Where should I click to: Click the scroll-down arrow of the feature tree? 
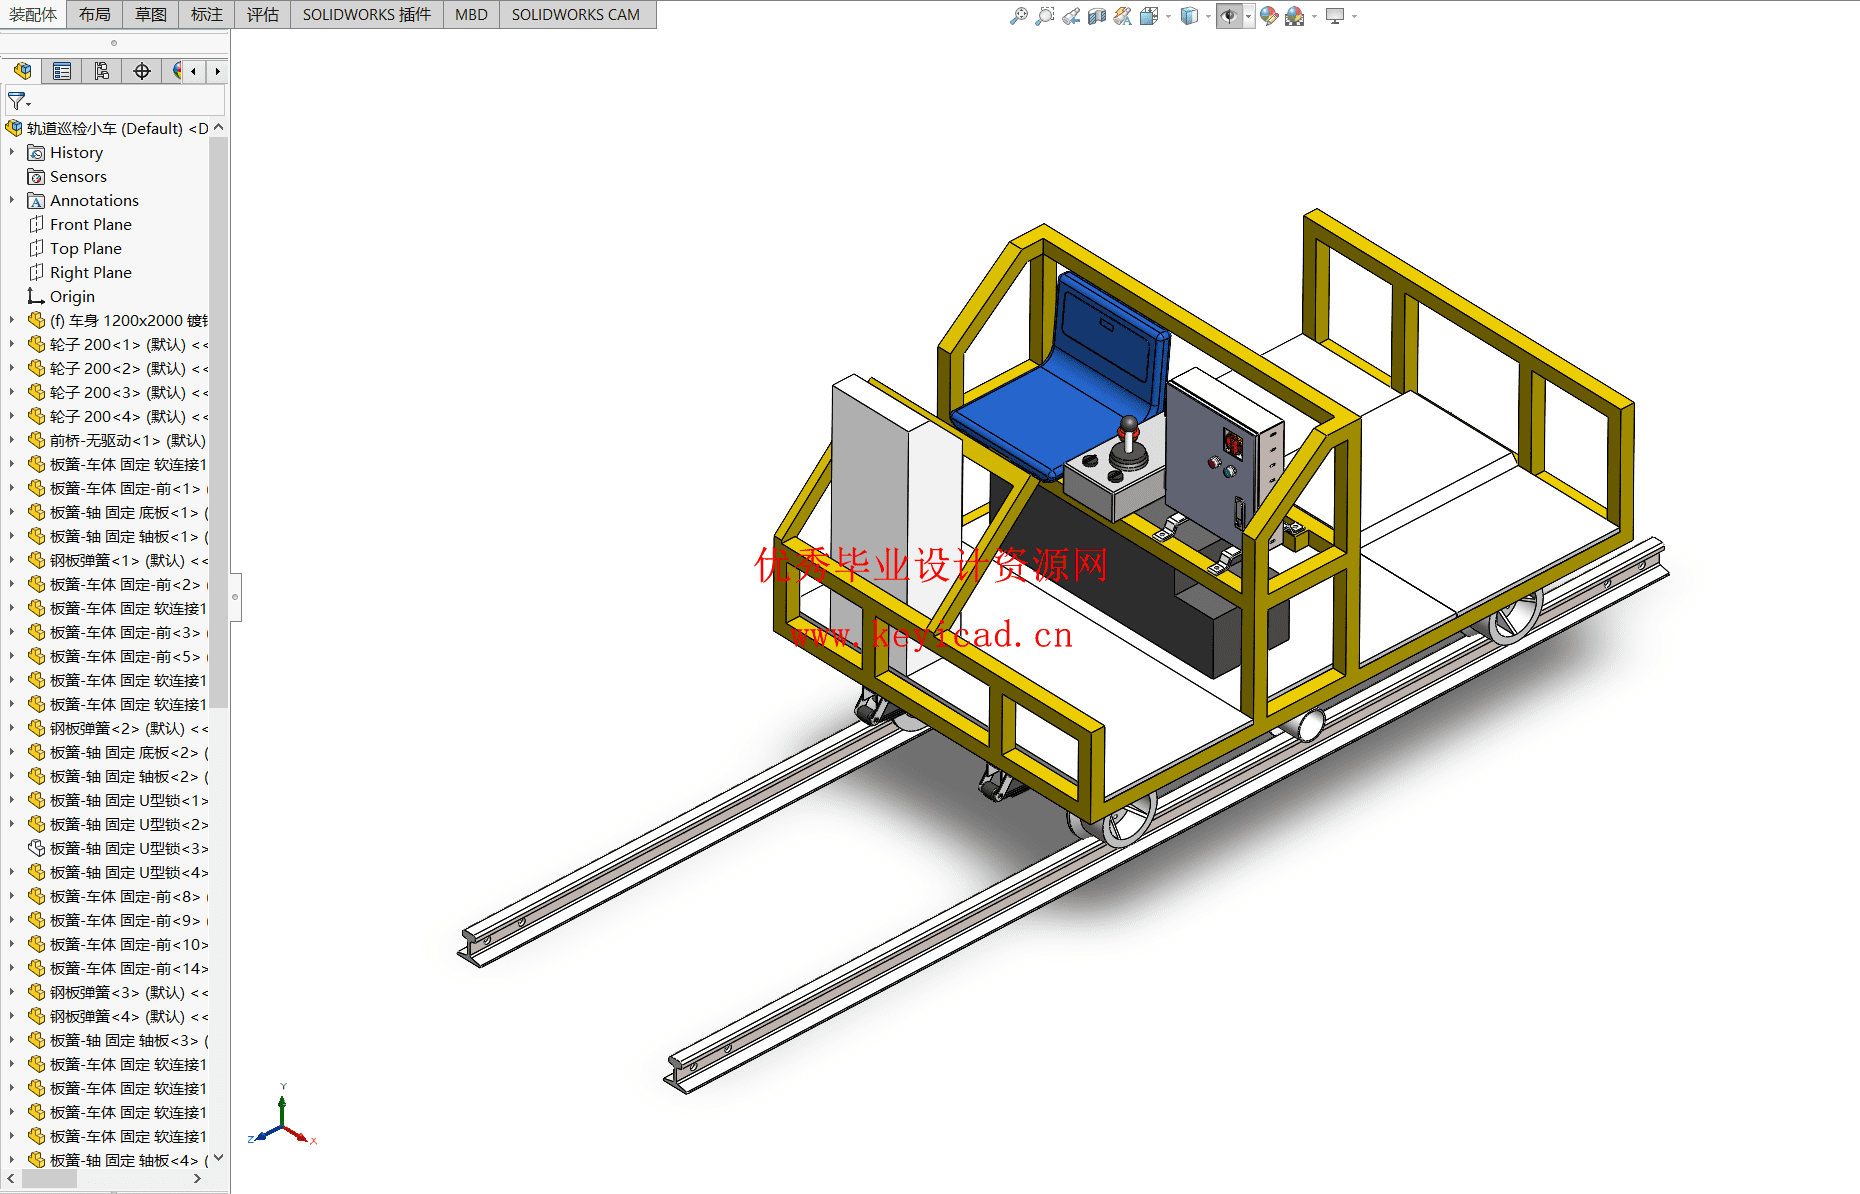[219, 1158]
